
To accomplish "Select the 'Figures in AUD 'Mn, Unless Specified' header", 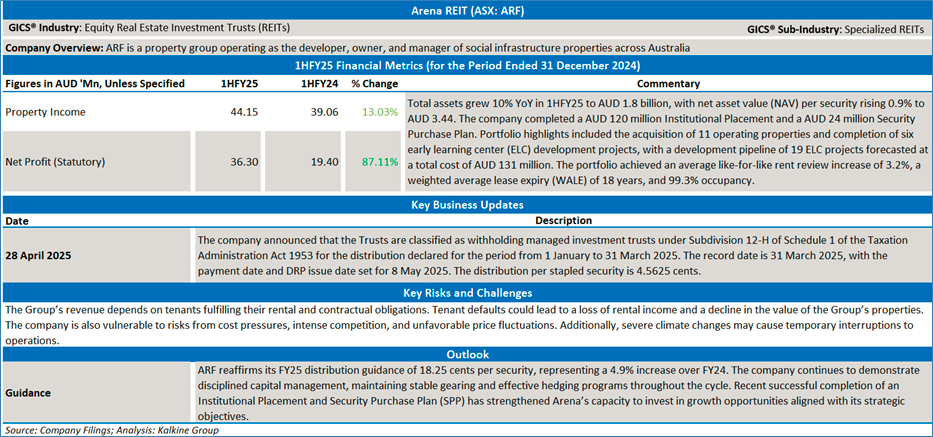I will pyautogui.click(x=95, y=84).
